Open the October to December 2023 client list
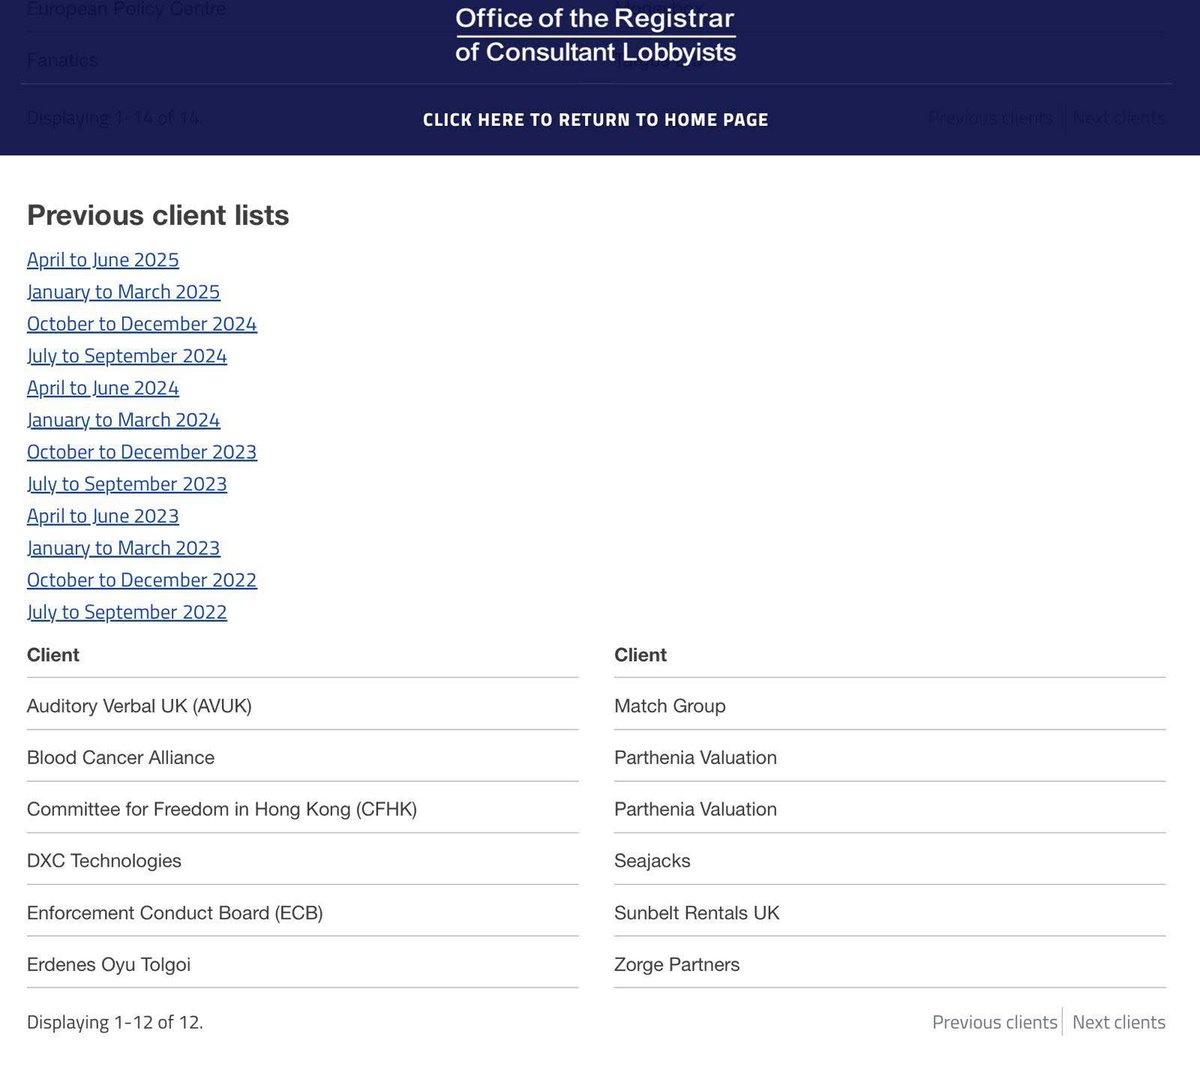The height and width of the screenshot is (1076, 1200). pyautogui.click(x=142, y=452)
